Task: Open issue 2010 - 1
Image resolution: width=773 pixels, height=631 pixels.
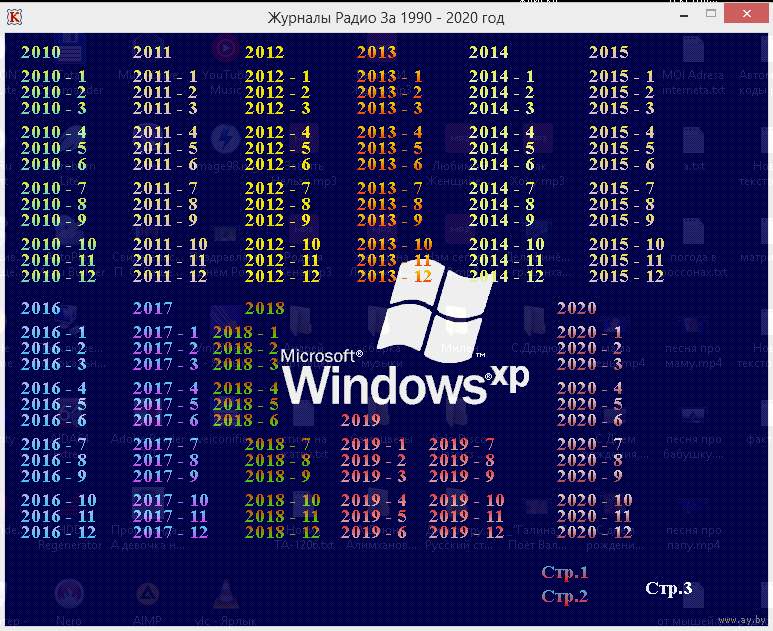Action: pos(54,76)
